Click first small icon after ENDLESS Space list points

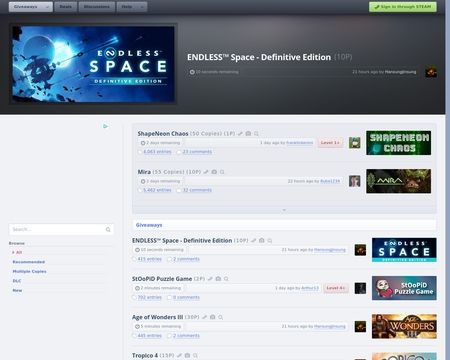[x=254, y=241]
